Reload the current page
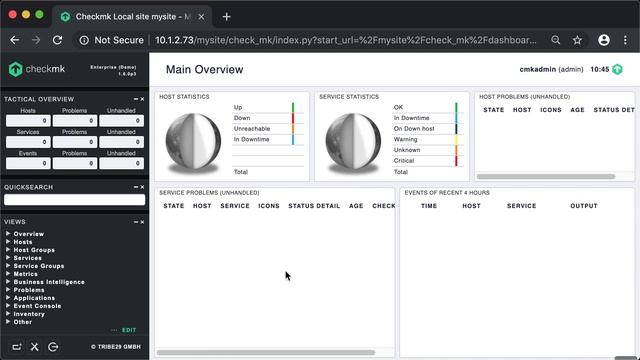Image resolution: width=640 pixels, height=360 pixels. tap(58, 40)
